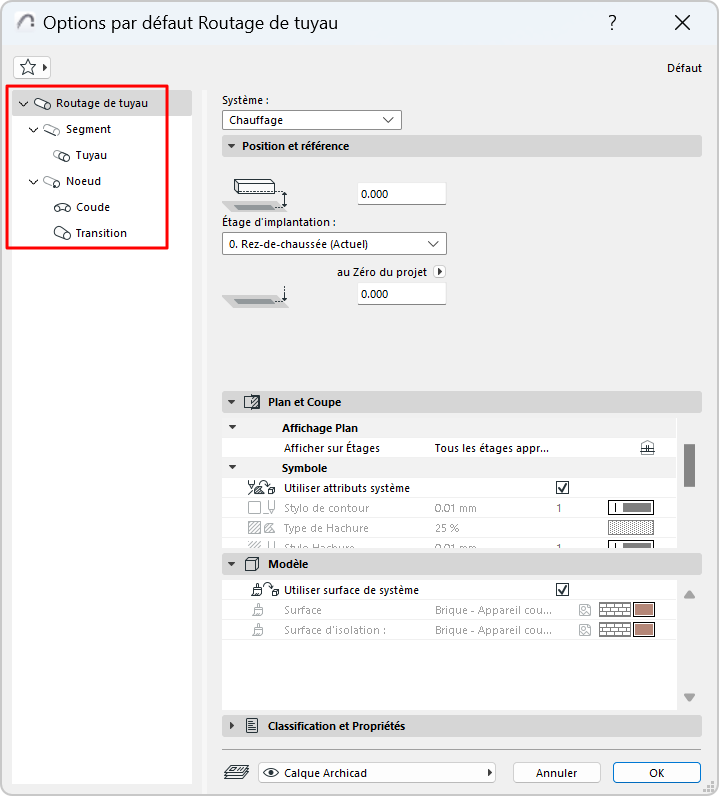
Task: Click the layer stack icon at bottom
Action: pyautogui.click(x=236, y=773)
